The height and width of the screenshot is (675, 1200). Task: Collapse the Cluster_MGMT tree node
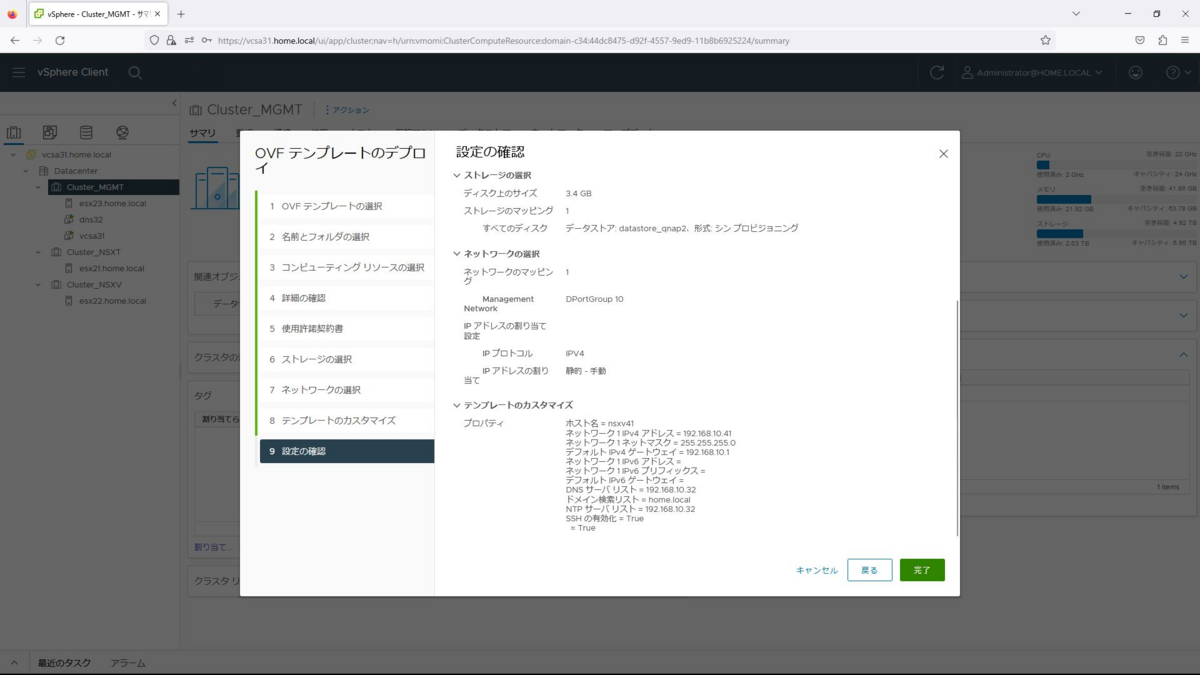[39, 187]
